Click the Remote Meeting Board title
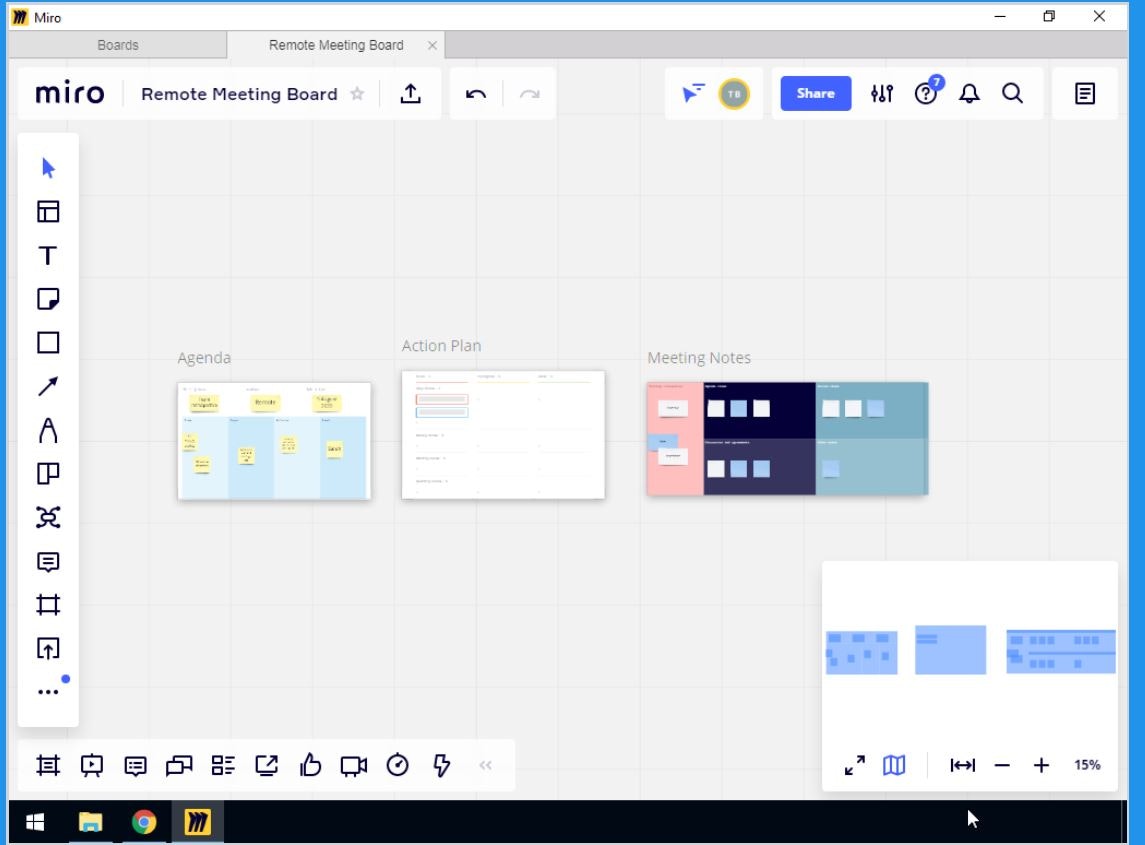The image size is (1145, 845). pos(239,93)
